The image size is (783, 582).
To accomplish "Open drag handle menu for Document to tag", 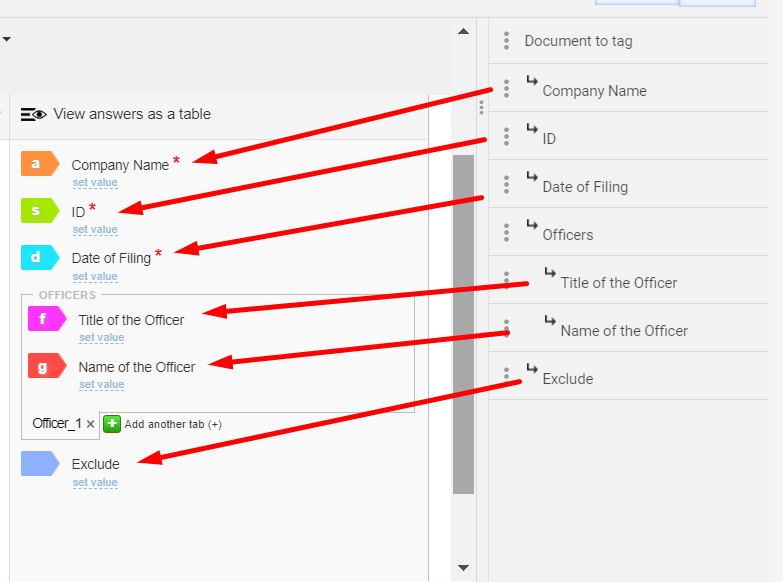I will 506,40.
